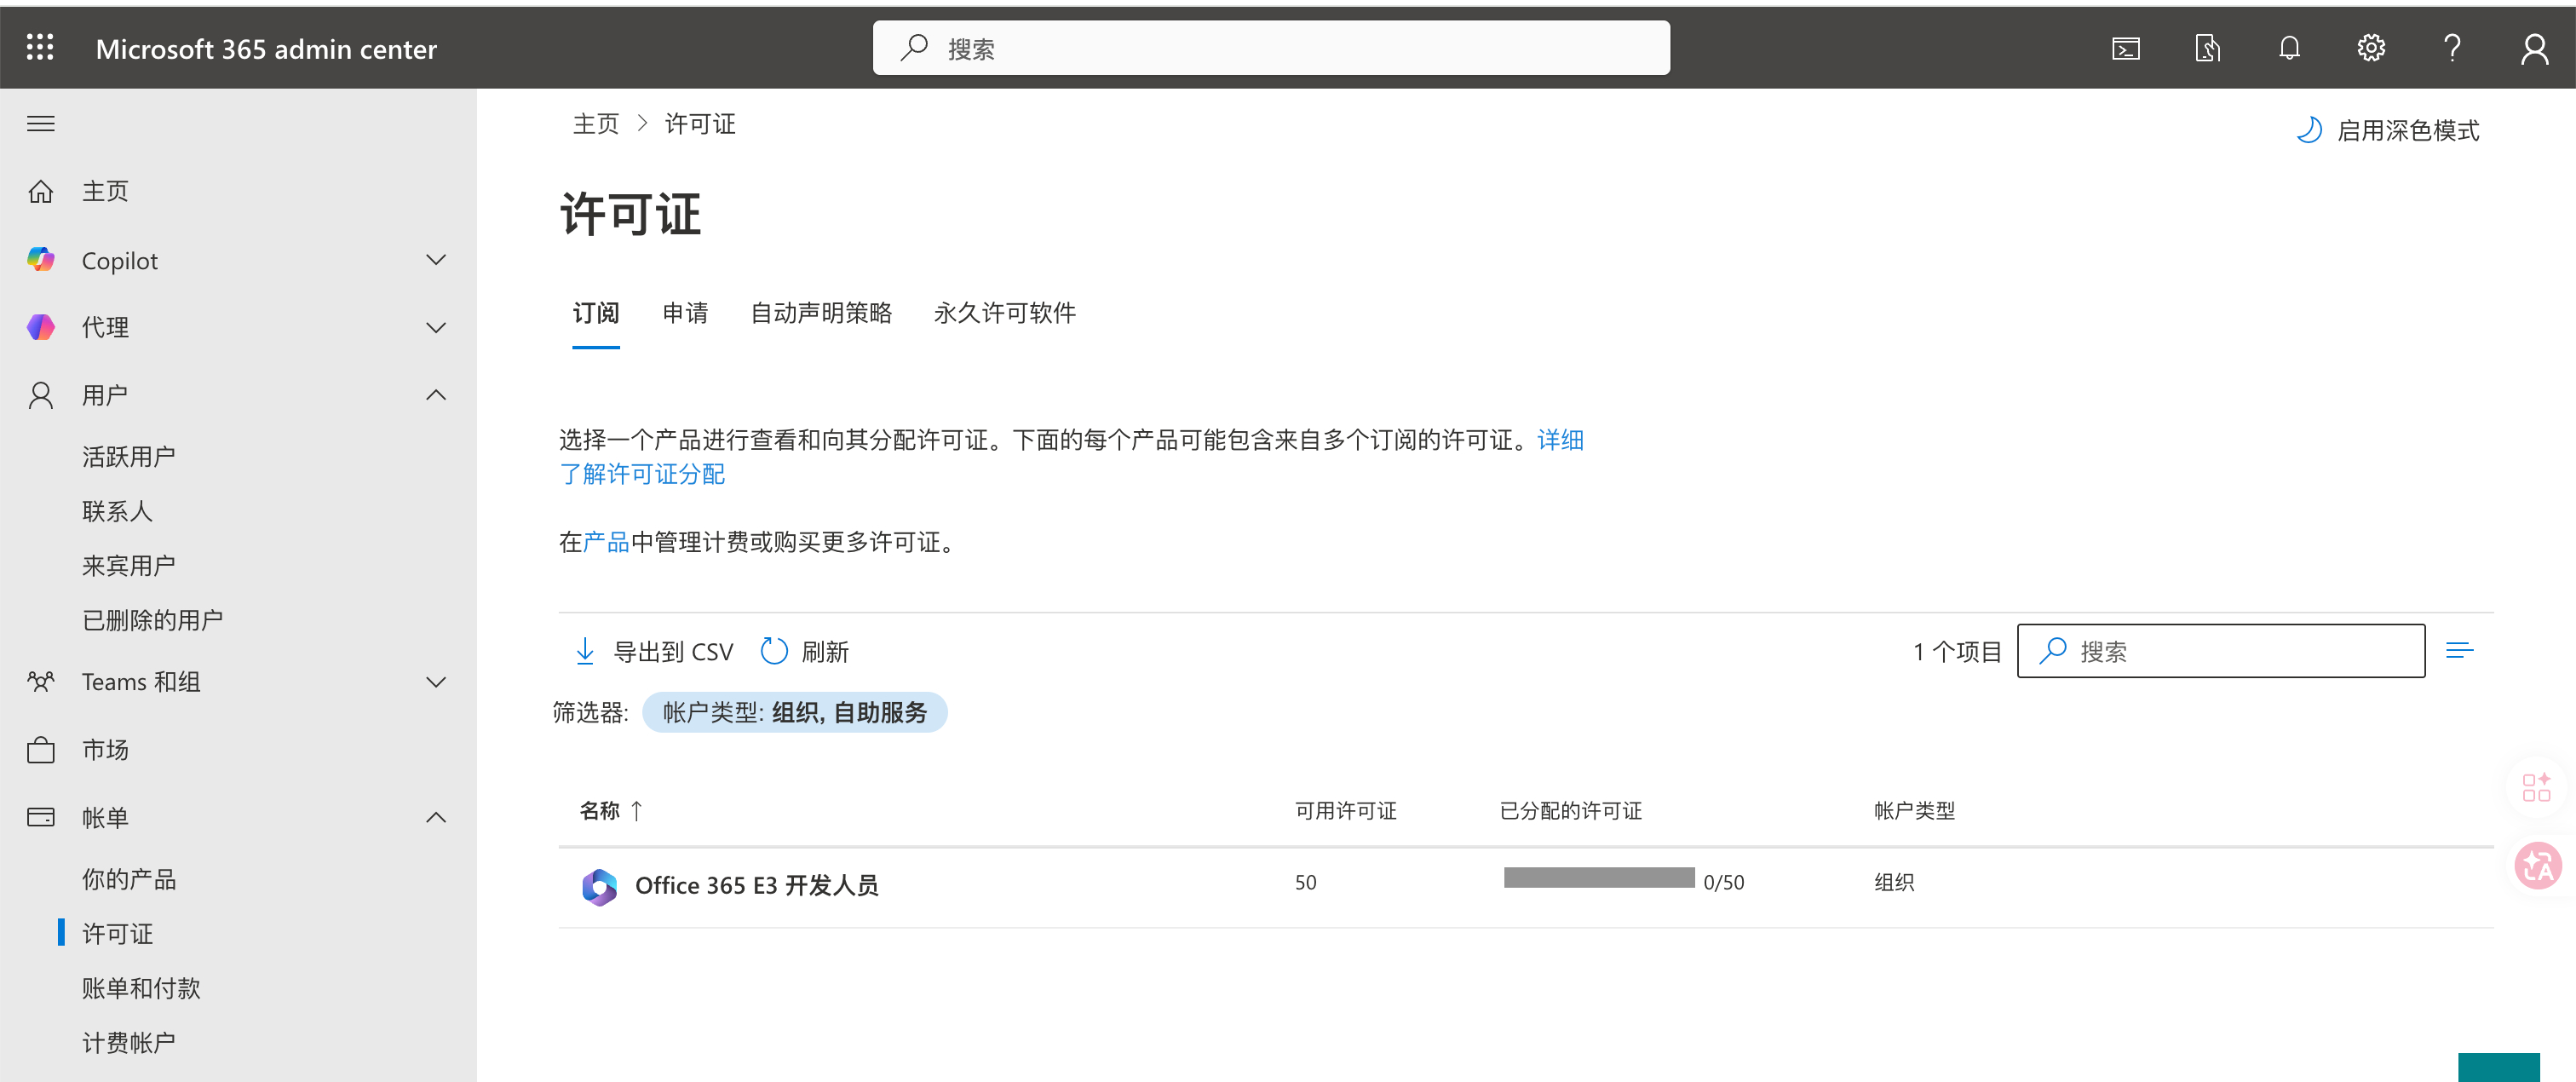Select 许可证 in the sidebar

point(117,934)
